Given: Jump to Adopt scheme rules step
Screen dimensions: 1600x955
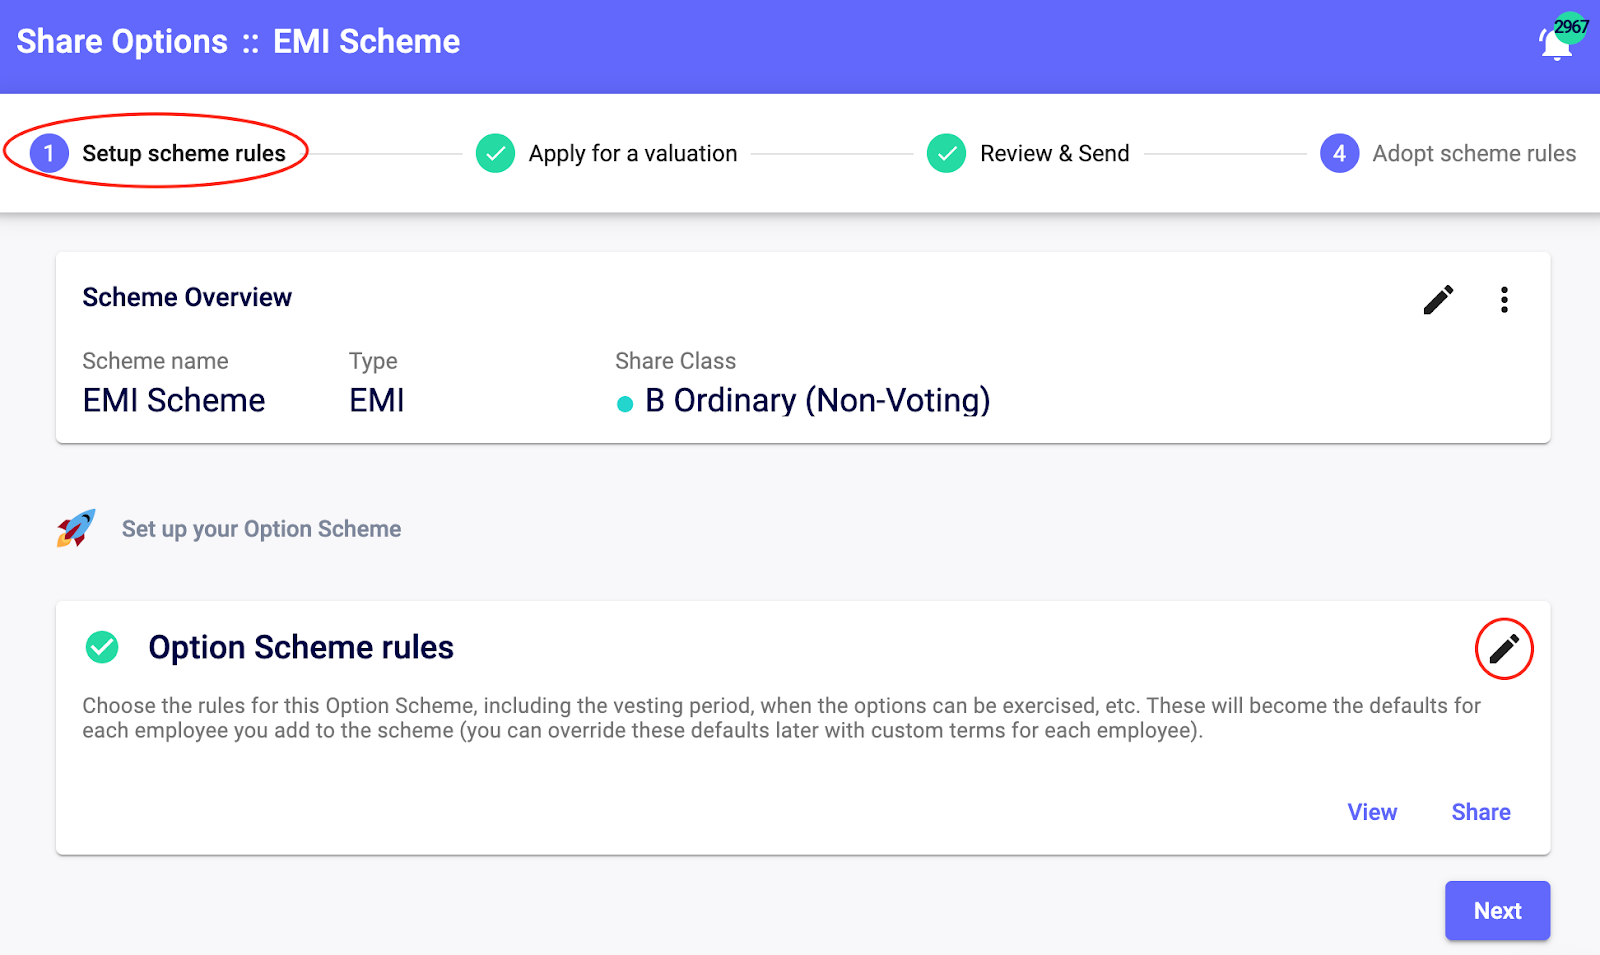Looking at the screenshot, I should (1473, 153).
